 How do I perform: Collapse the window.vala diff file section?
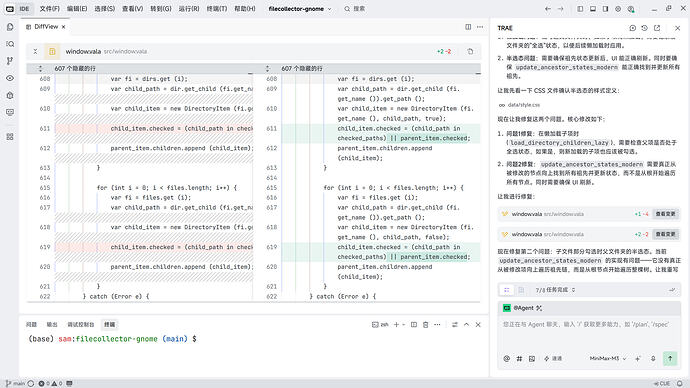(x=35, y=51)
